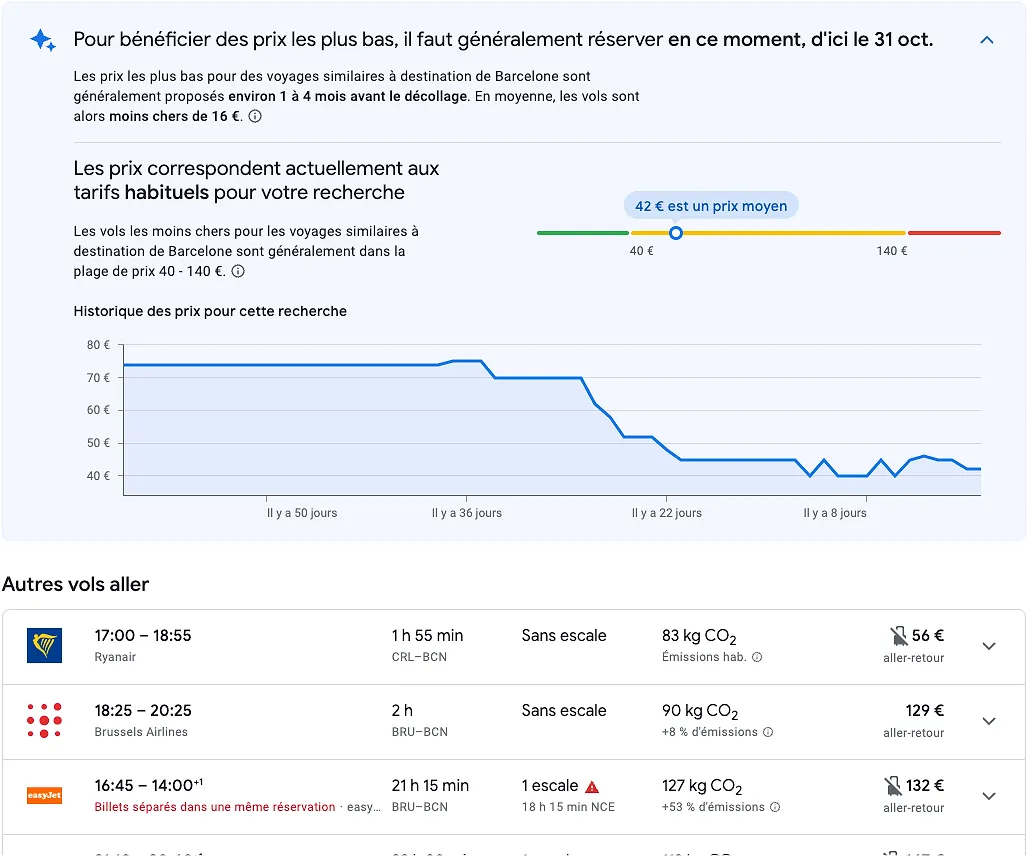The width and height of the screenshot is (1030, 856).
Task: Click the "Il y a 36 jours" axis label
Action: (x=466, y=513)
